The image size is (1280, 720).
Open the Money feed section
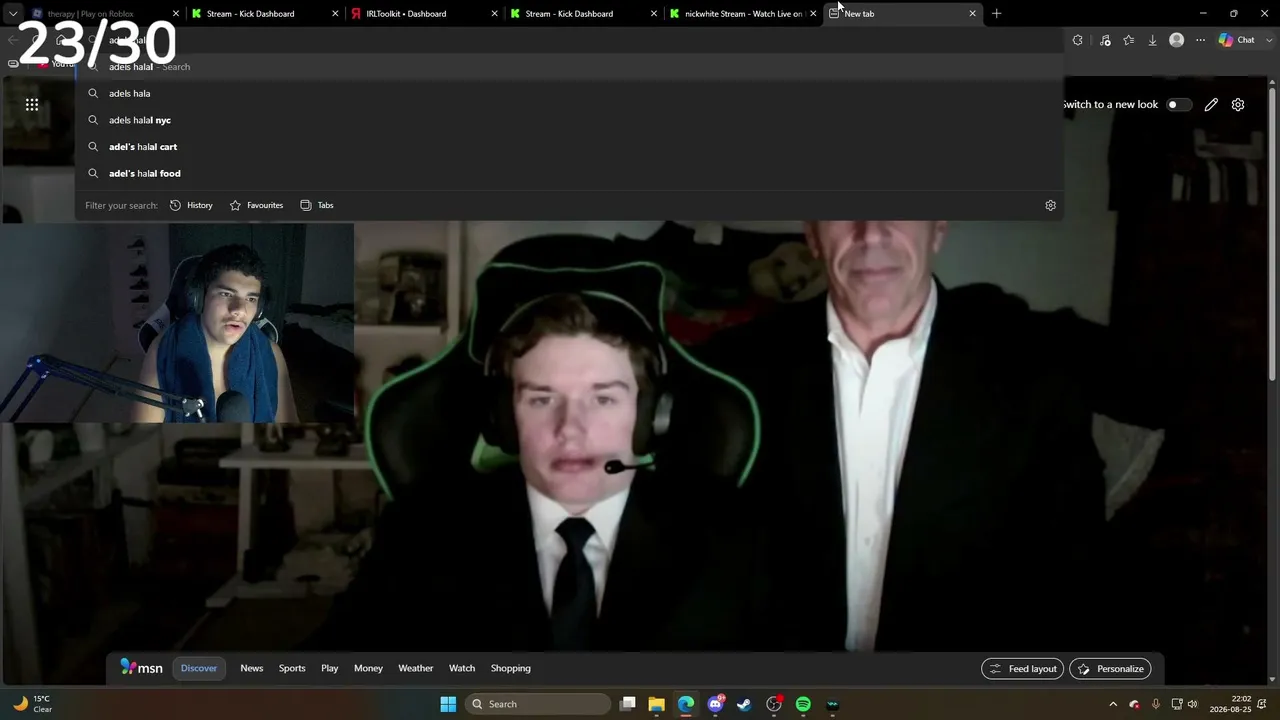(x=368, y=668)
